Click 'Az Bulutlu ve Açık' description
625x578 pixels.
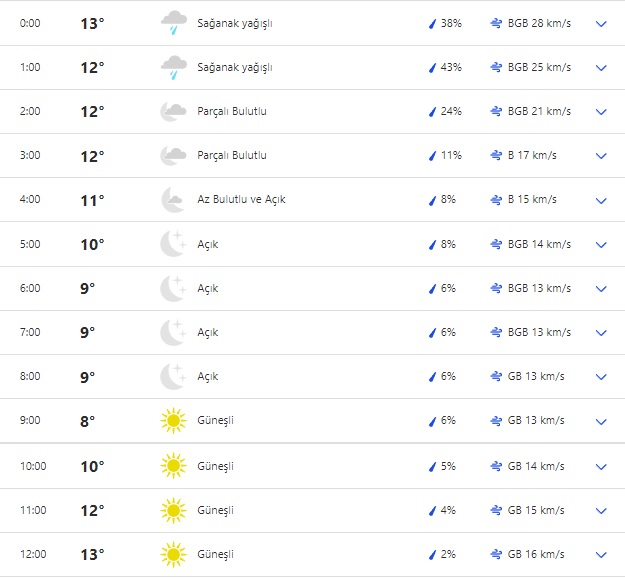(241, 200)
